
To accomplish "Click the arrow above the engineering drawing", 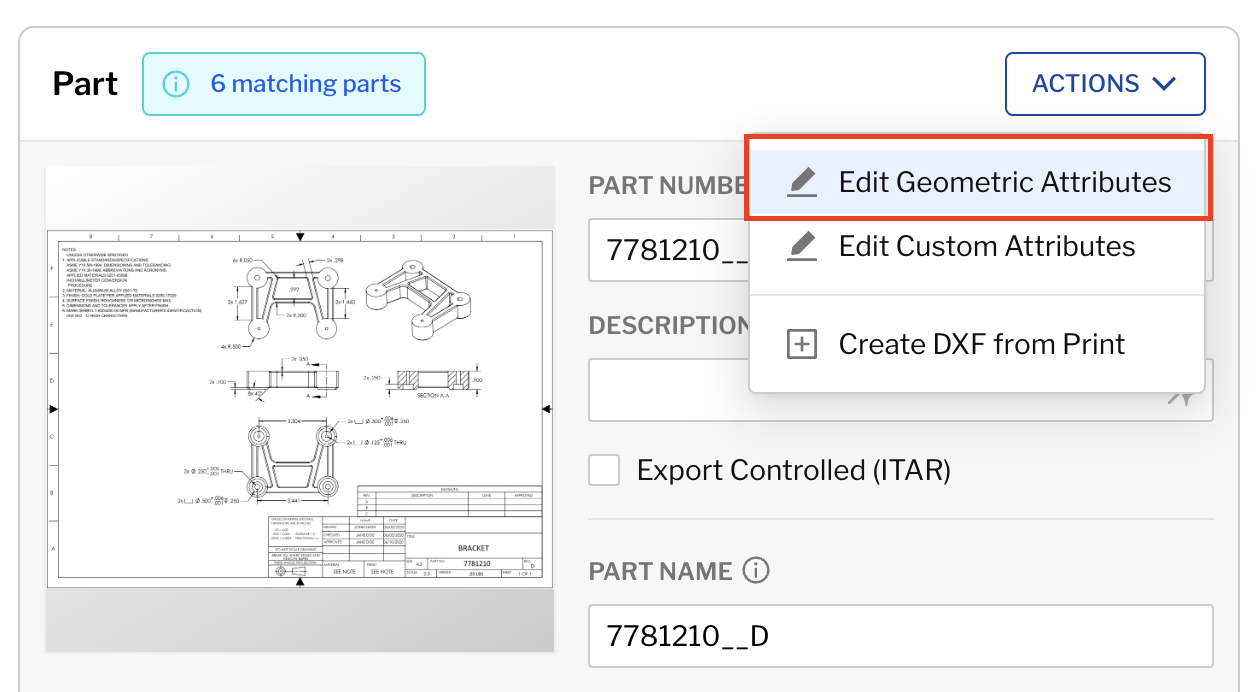I will (x=300, y=235).
